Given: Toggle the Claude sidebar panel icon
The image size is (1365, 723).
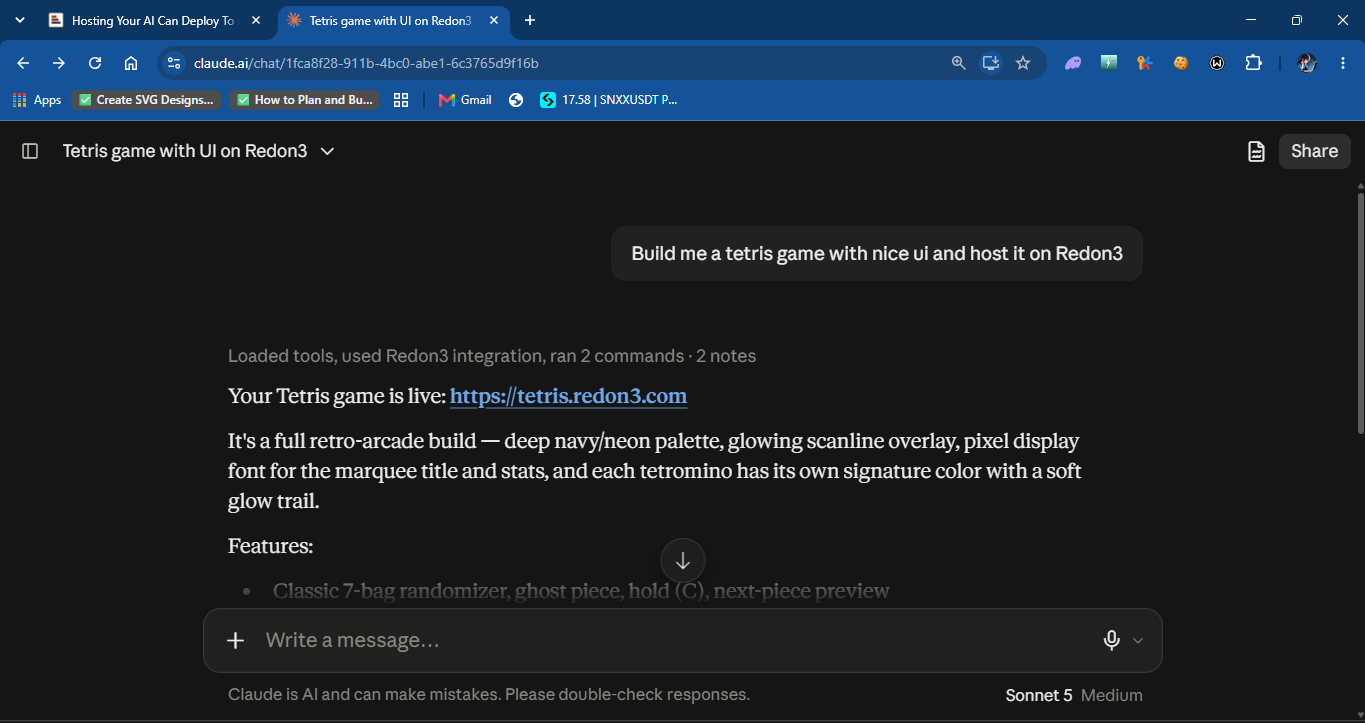Looking at the screenshot, I should tap(30, 151).
